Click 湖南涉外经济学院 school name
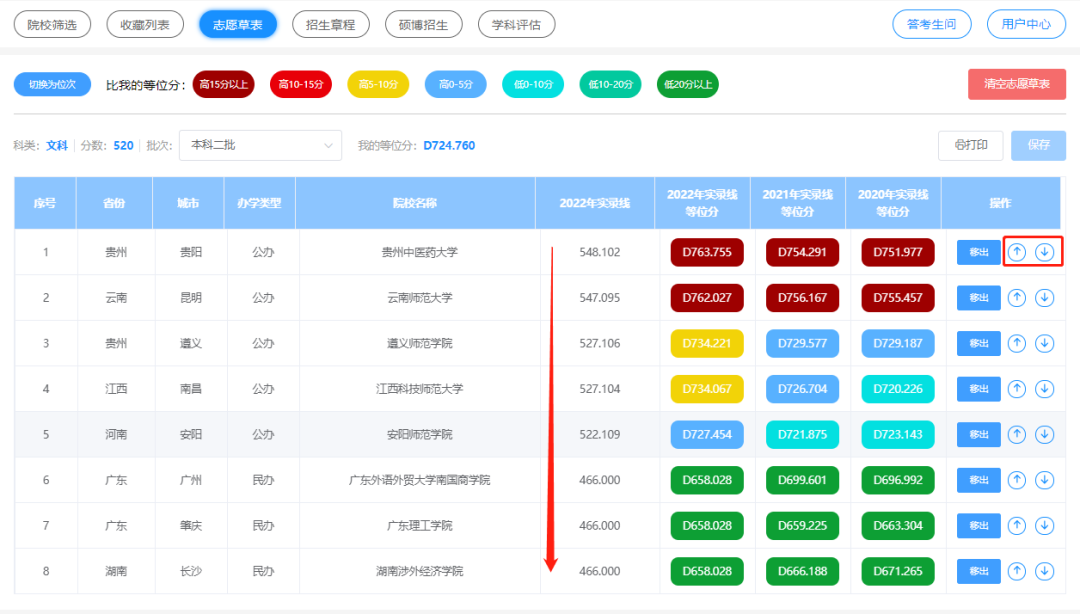 pos(419,571)
